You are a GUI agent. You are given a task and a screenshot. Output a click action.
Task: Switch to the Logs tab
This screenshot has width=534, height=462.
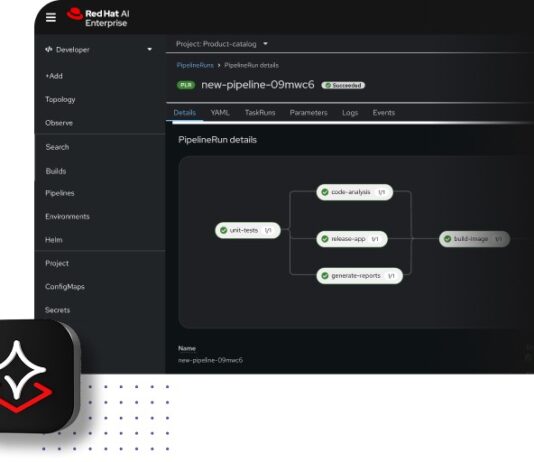tap(350, 113)
